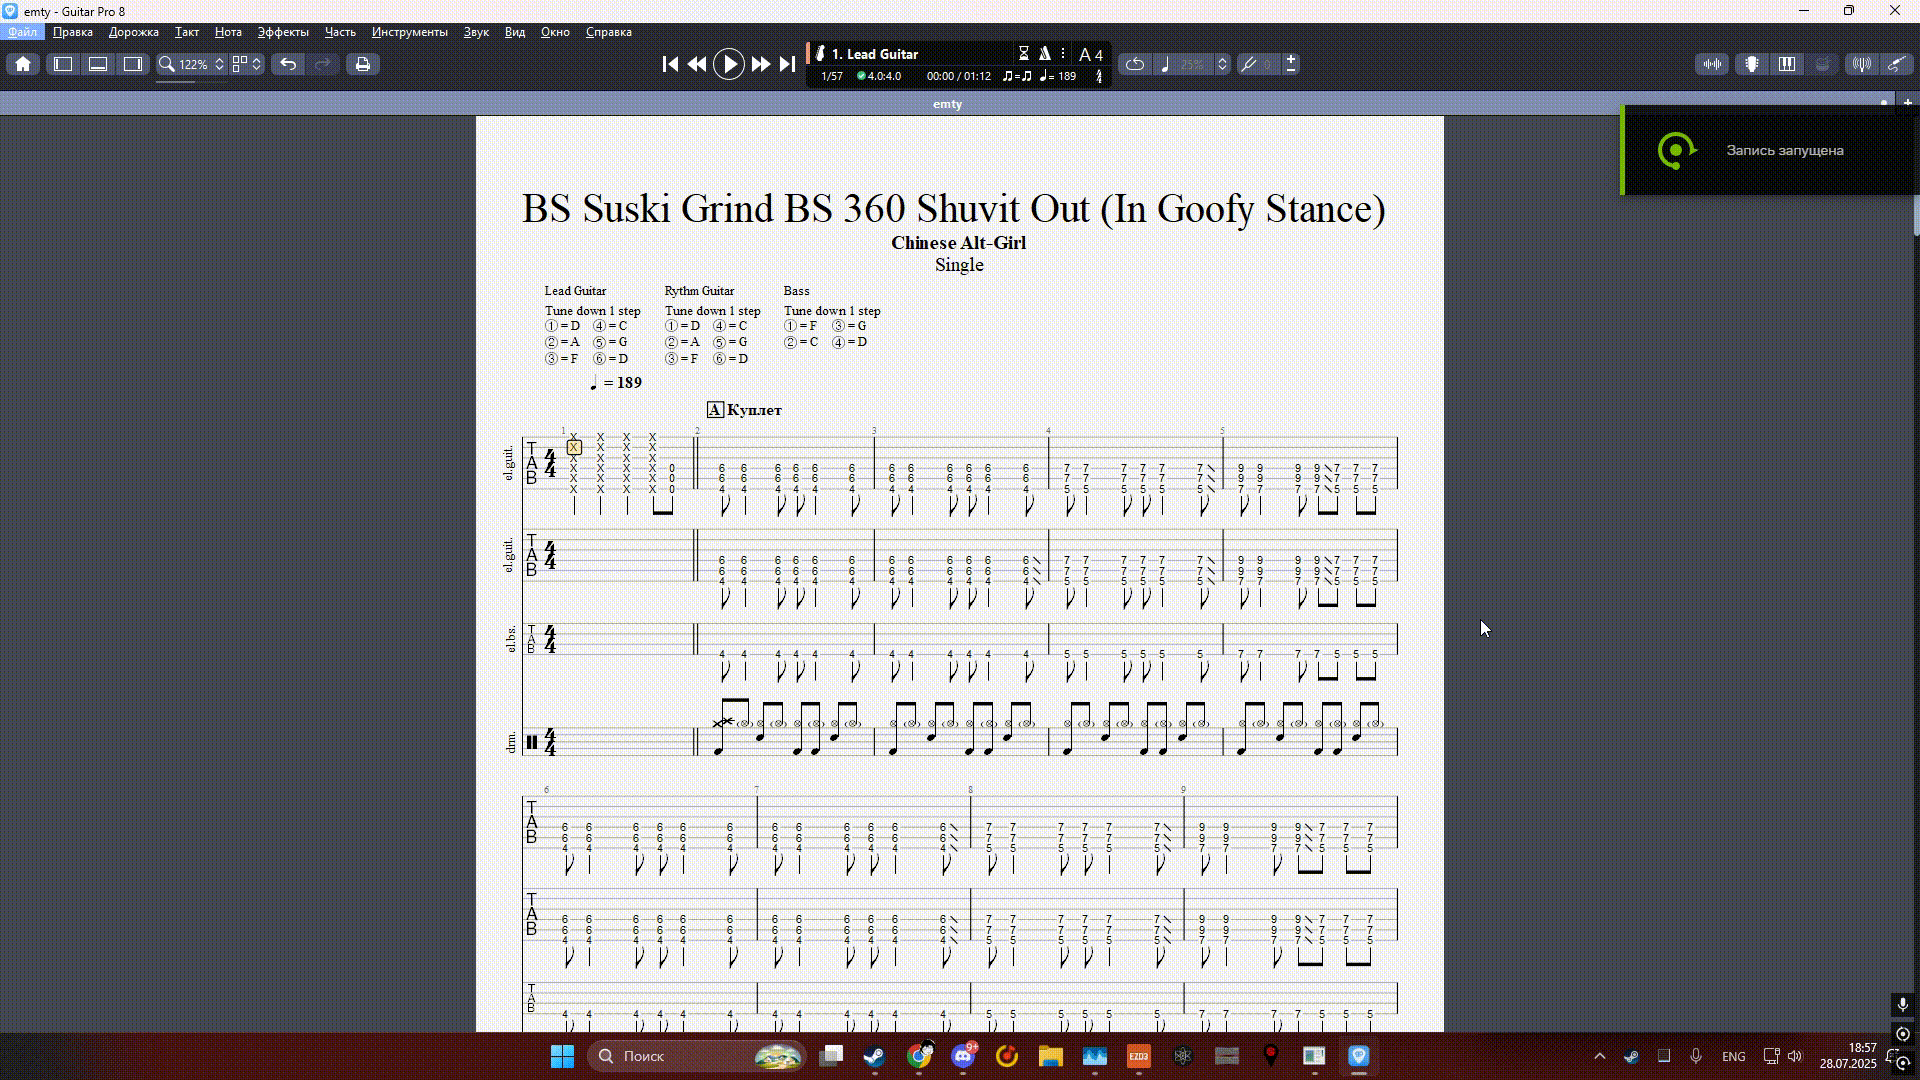Click the Home icon in toolbar
The image size is (1920, 1080).
tap(23, 64)
